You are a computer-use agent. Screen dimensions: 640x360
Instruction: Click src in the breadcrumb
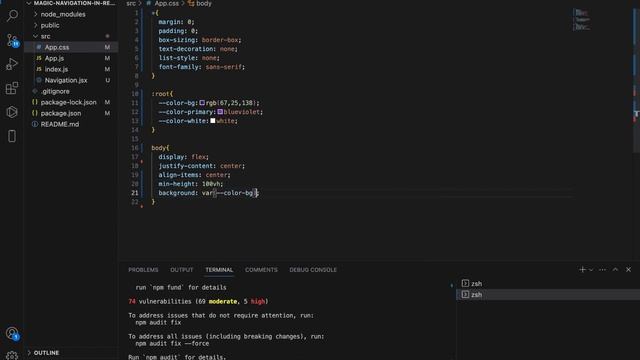pyautogui.click(x=131, y=3)
